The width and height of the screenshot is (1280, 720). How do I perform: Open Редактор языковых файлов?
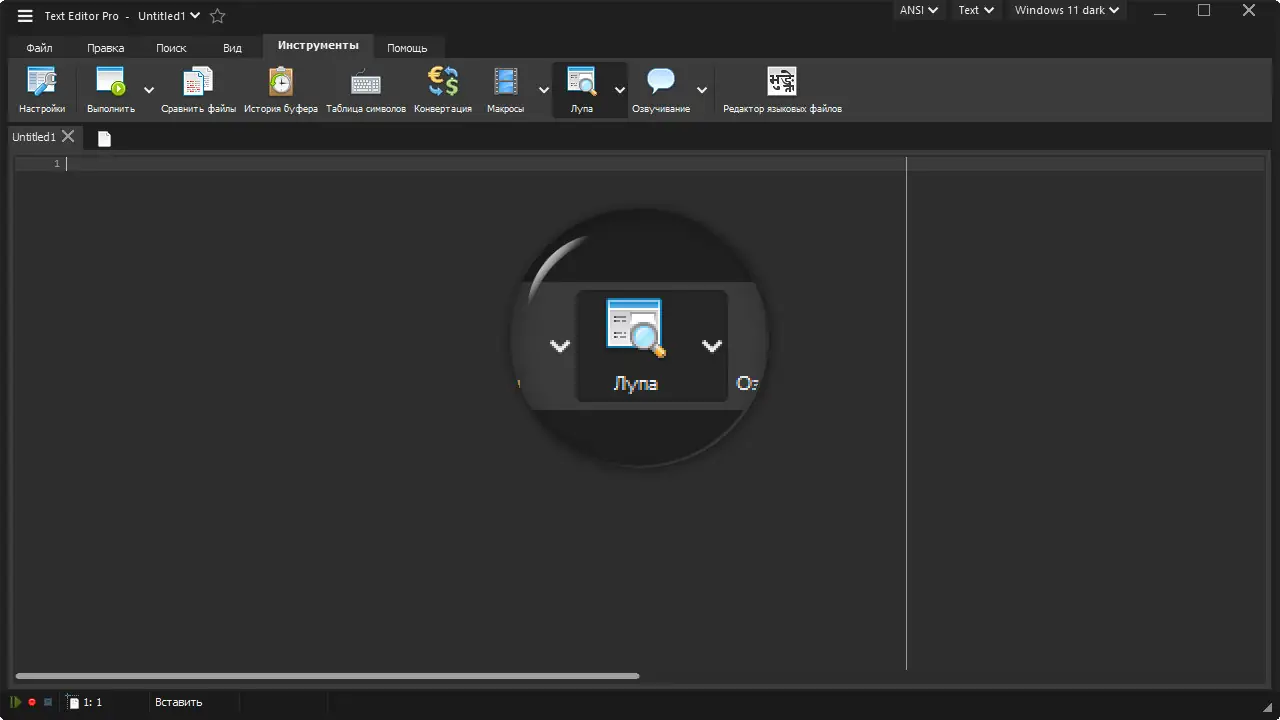tap(782, 89)
